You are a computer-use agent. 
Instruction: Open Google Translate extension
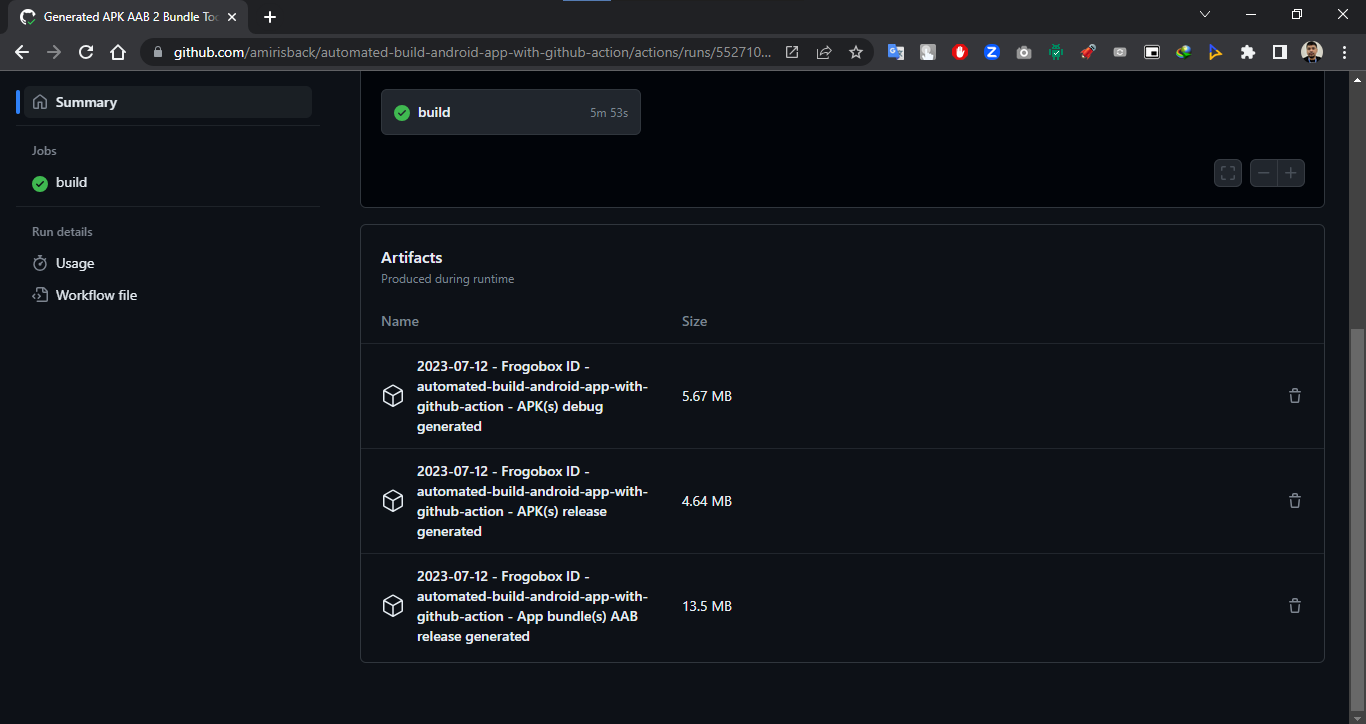[x=896, y=52]
